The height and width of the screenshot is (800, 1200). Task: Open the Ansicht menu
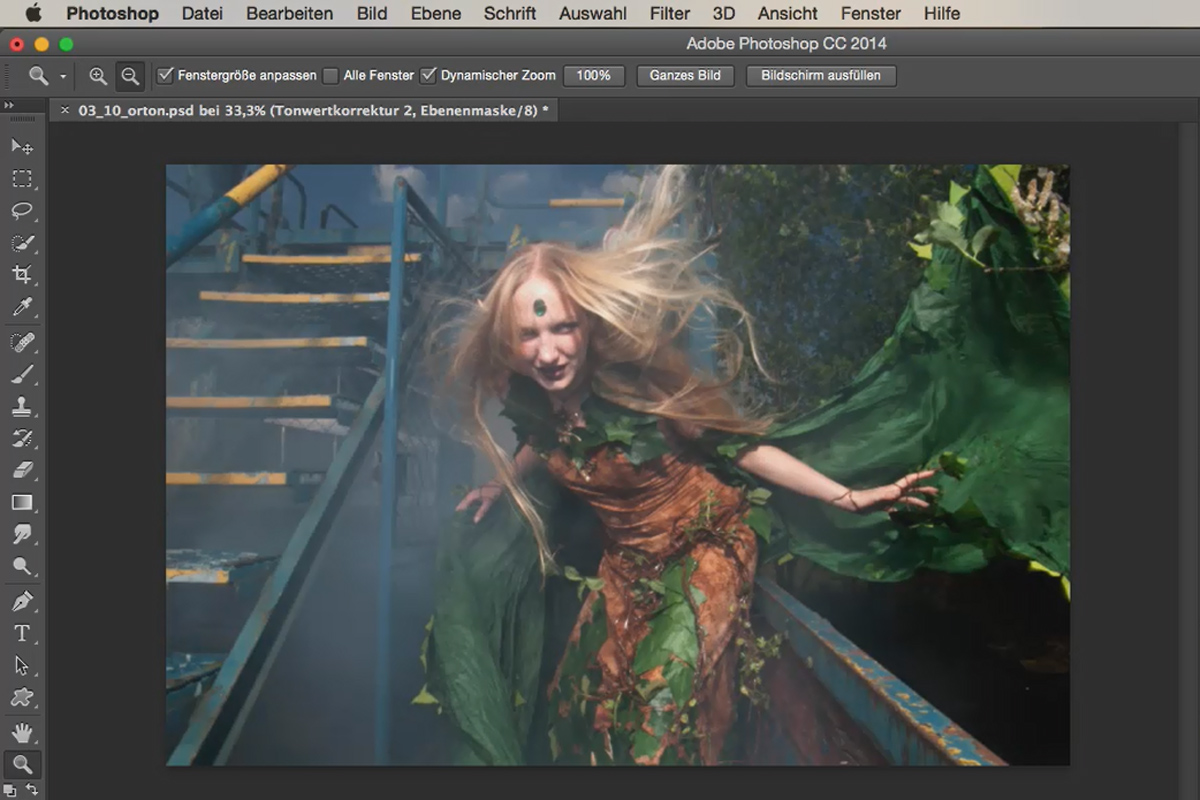click(x=788, y=14)
